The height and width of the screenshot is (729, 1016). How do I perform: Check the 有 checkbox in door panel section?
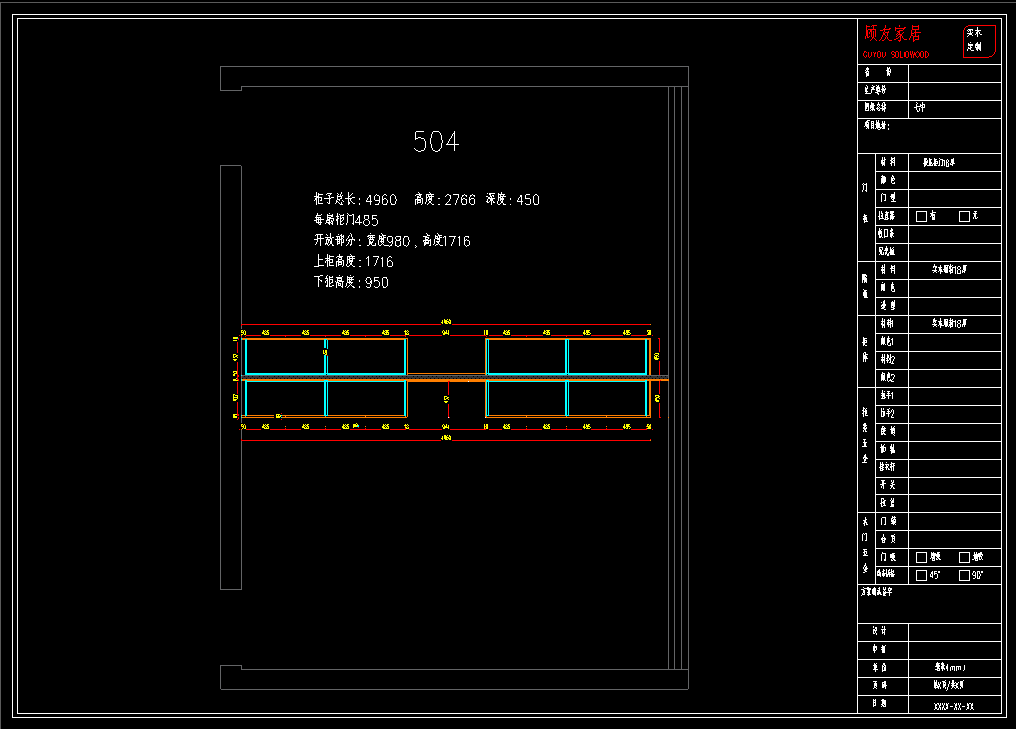click(921, 216)
